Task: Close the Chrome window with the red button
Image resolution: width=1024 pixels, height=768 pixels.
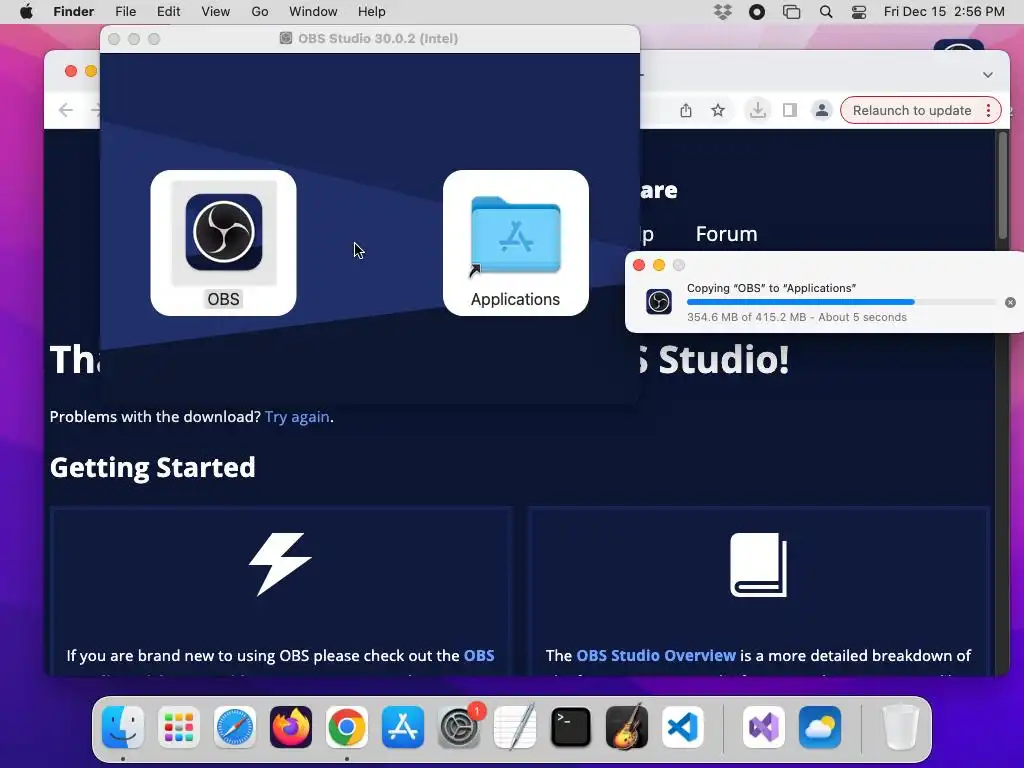Action: [x=71, y=71]
